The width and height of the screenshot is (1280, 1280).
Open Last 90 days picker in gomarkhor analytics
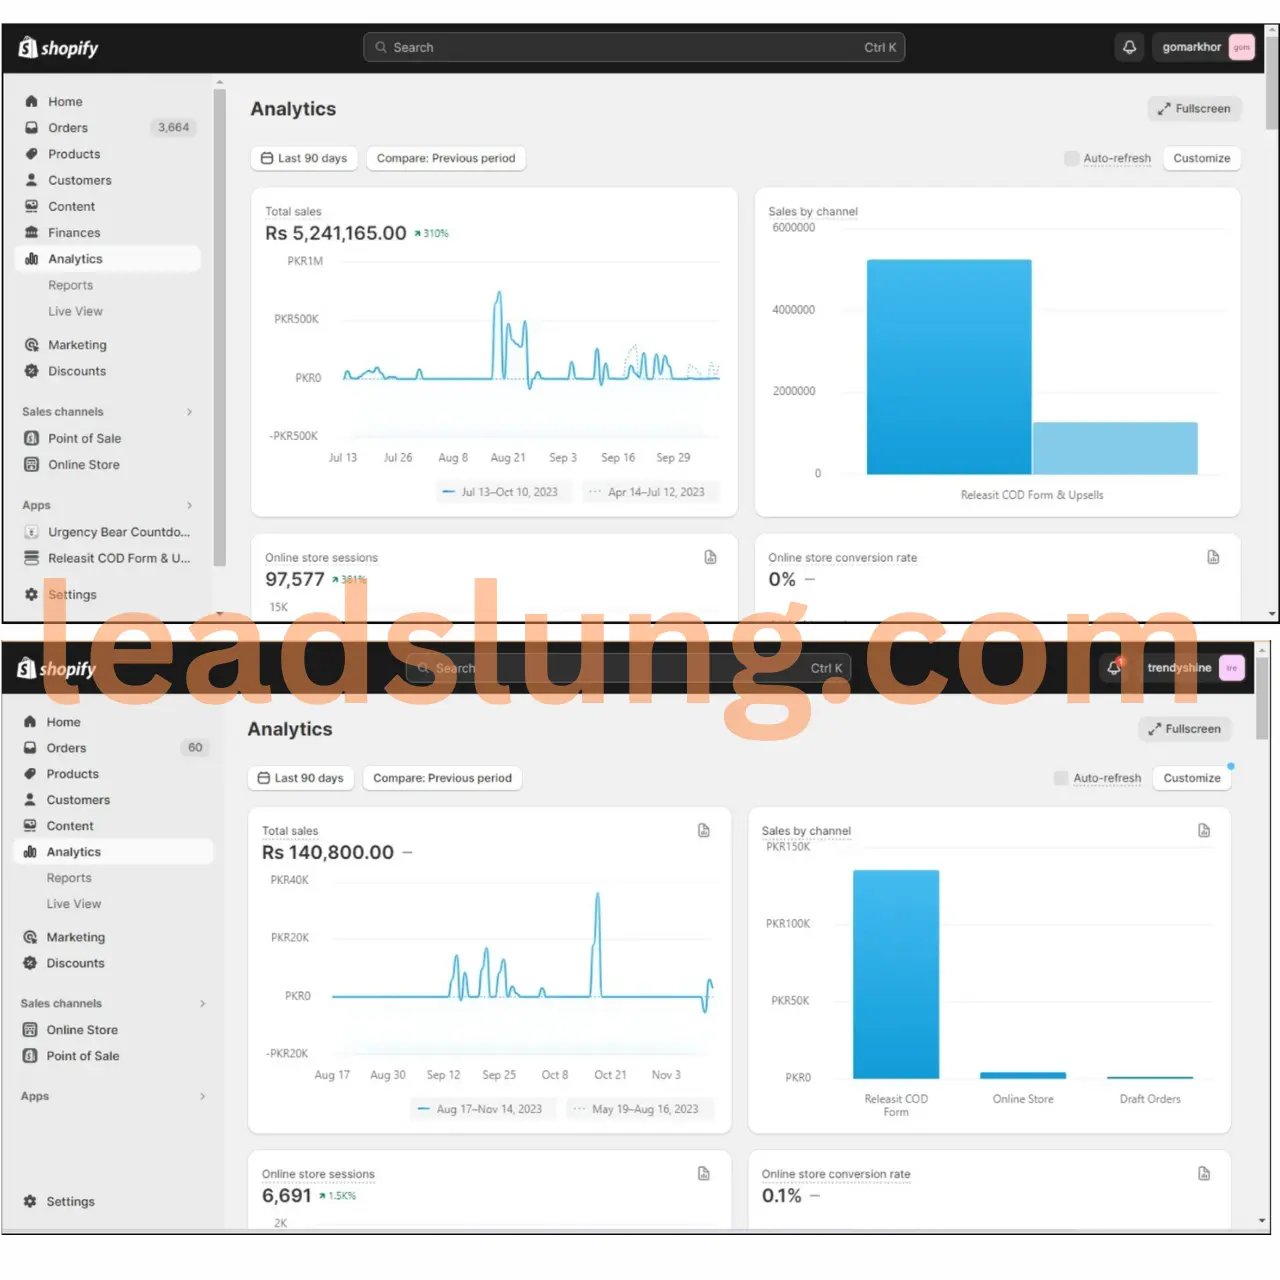(x=304, y=158)
